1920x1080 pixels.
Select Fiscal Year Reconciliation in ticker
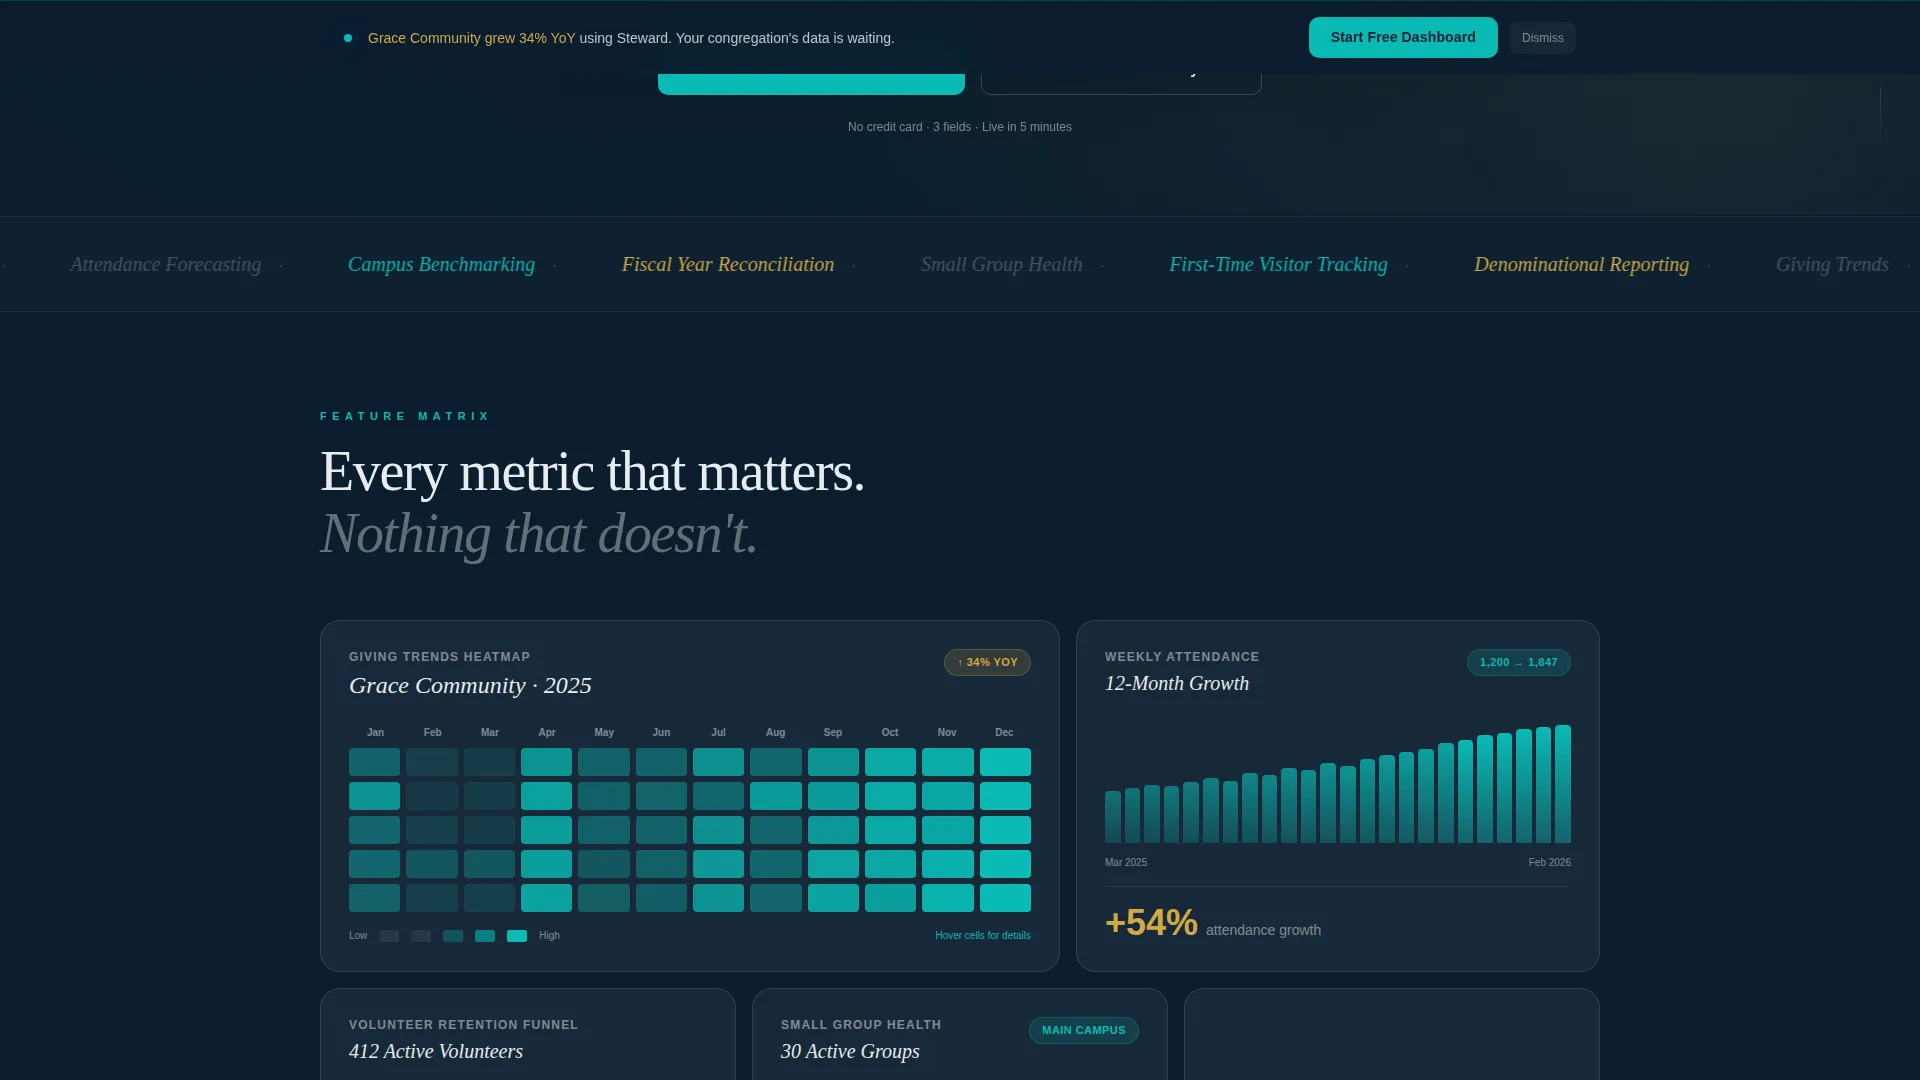pos(728,264)
